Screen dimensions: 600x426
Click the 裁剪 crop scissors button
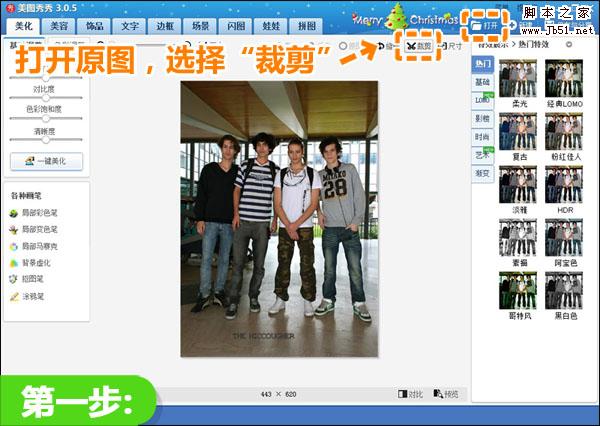coord(419,46)
